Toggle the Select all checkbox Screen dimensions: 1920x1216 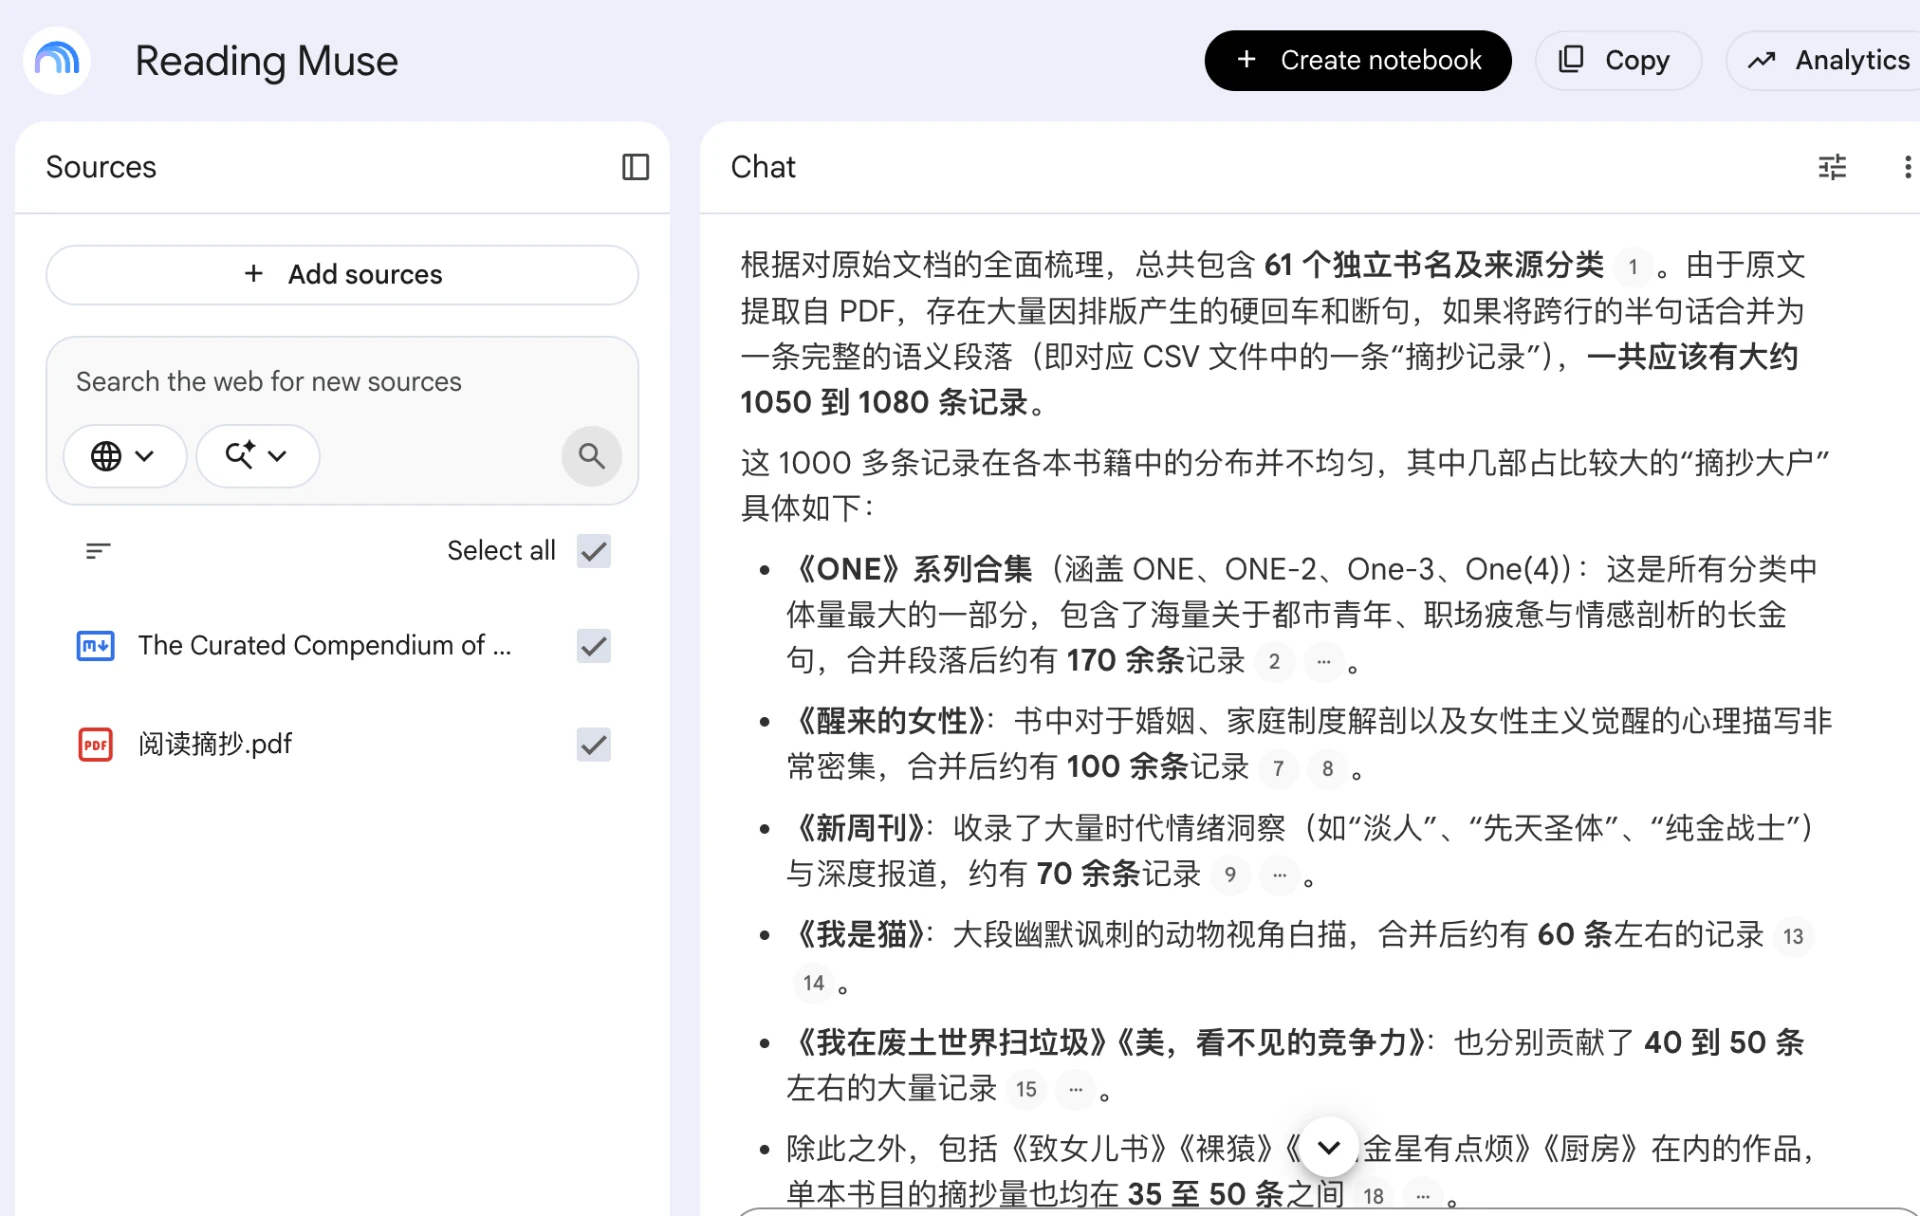pyautogui.click(x=594, y=550)
